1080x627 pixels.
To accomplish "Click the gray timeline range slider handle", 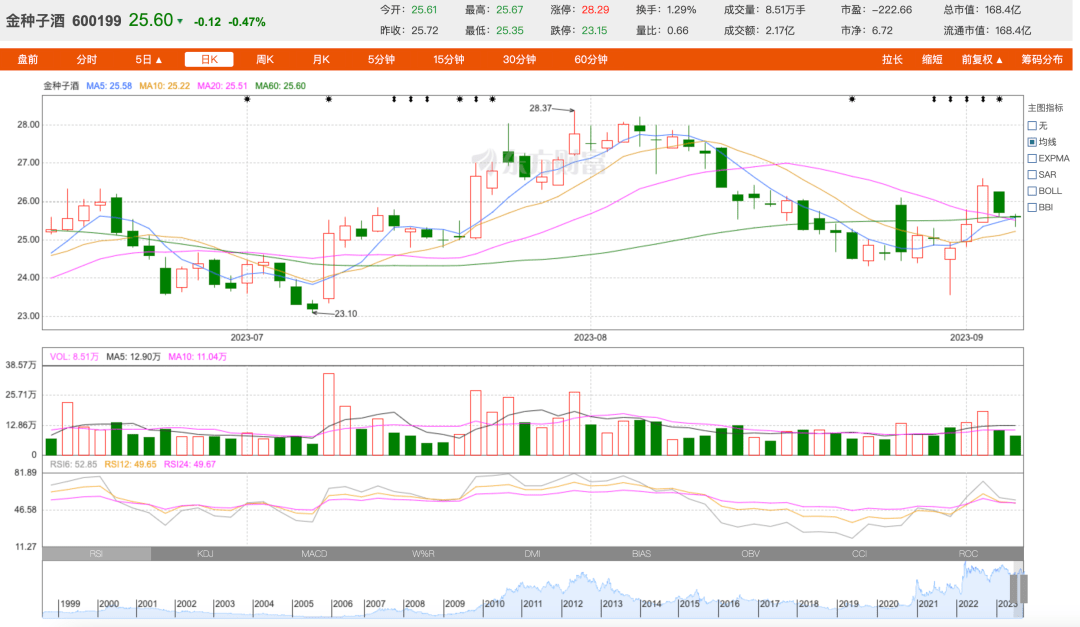I will [x=1018, y=588].
